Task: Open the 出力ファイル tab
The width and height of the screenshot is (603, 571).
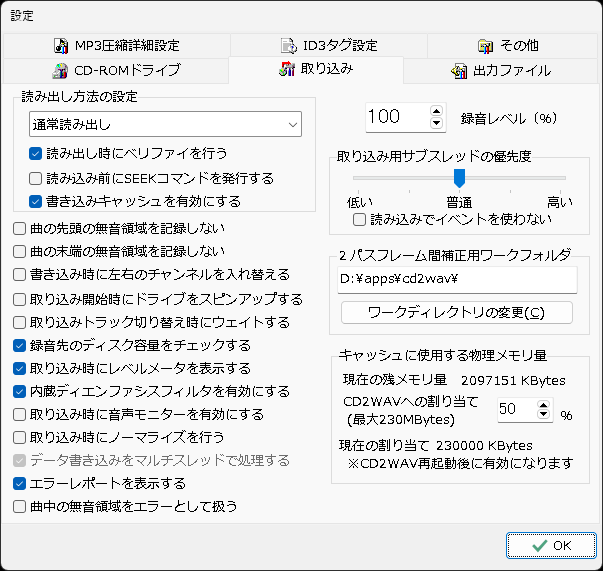Action: 501,71
